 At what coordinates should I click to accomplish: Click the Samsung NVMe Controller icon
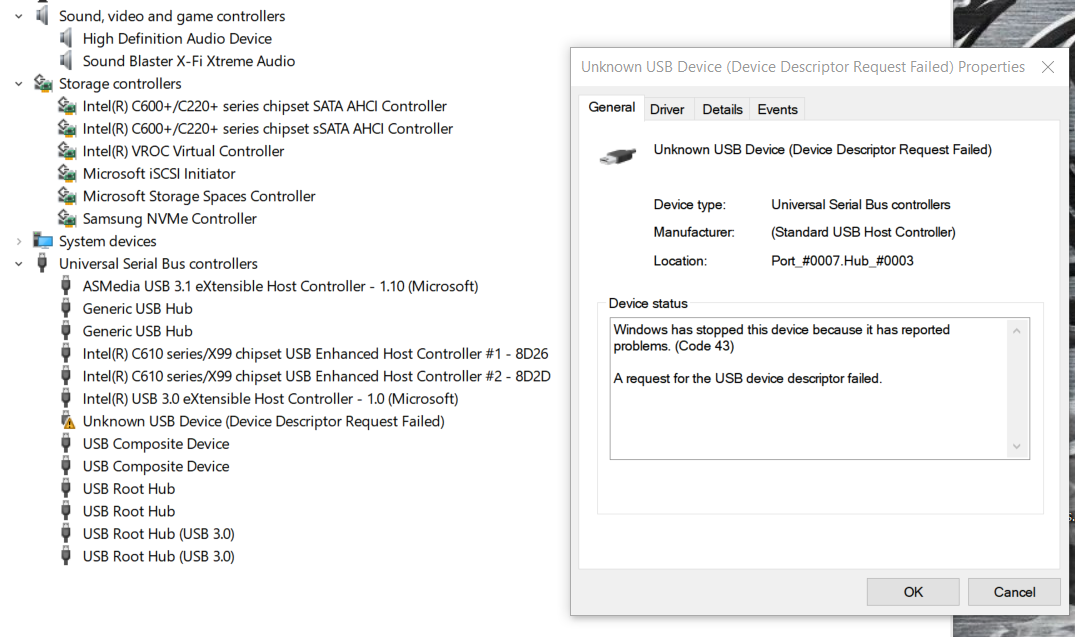click(x=67, y=219)
